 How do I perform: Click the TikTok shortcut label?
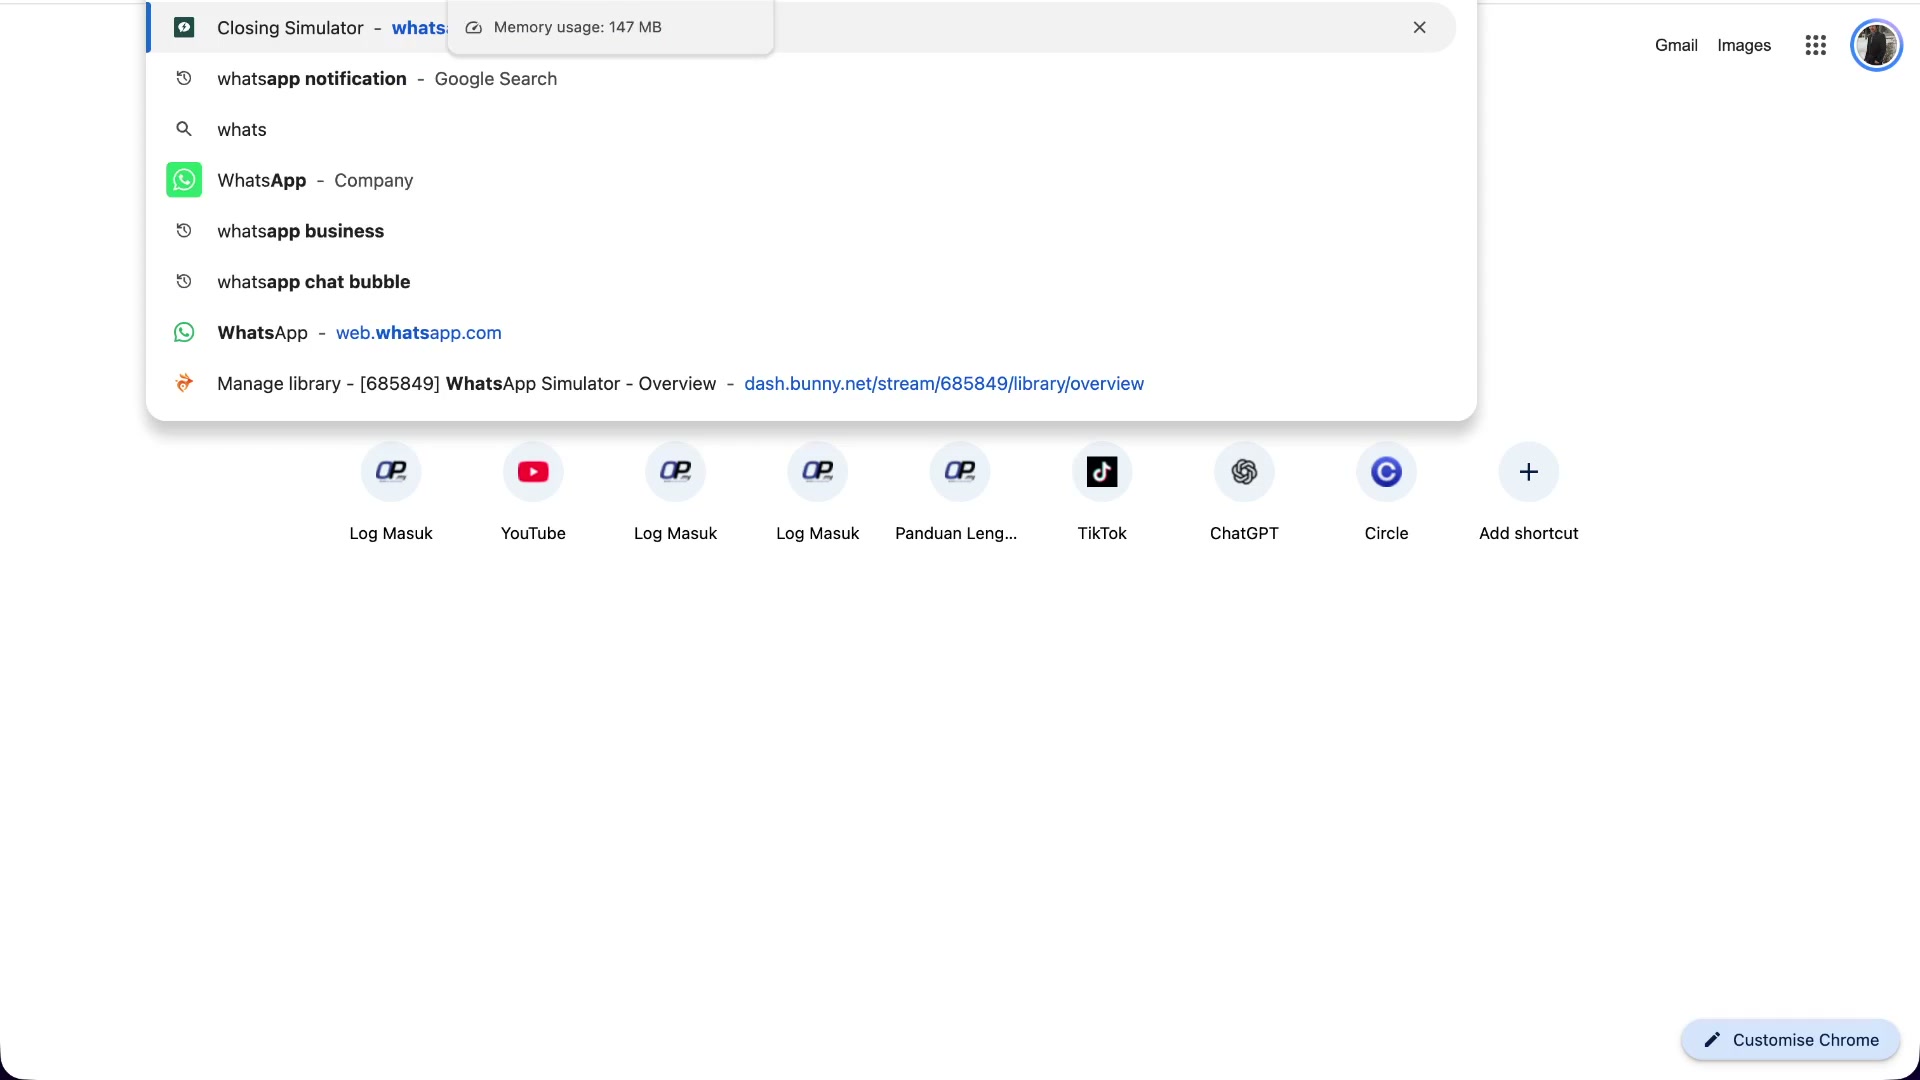pyautogui.click(x=1102, y=533)
